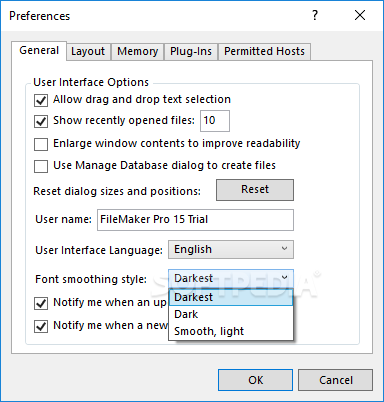Click in the User name text field
This screenshot has height=402, width=384.
click(x=195, y=220)
